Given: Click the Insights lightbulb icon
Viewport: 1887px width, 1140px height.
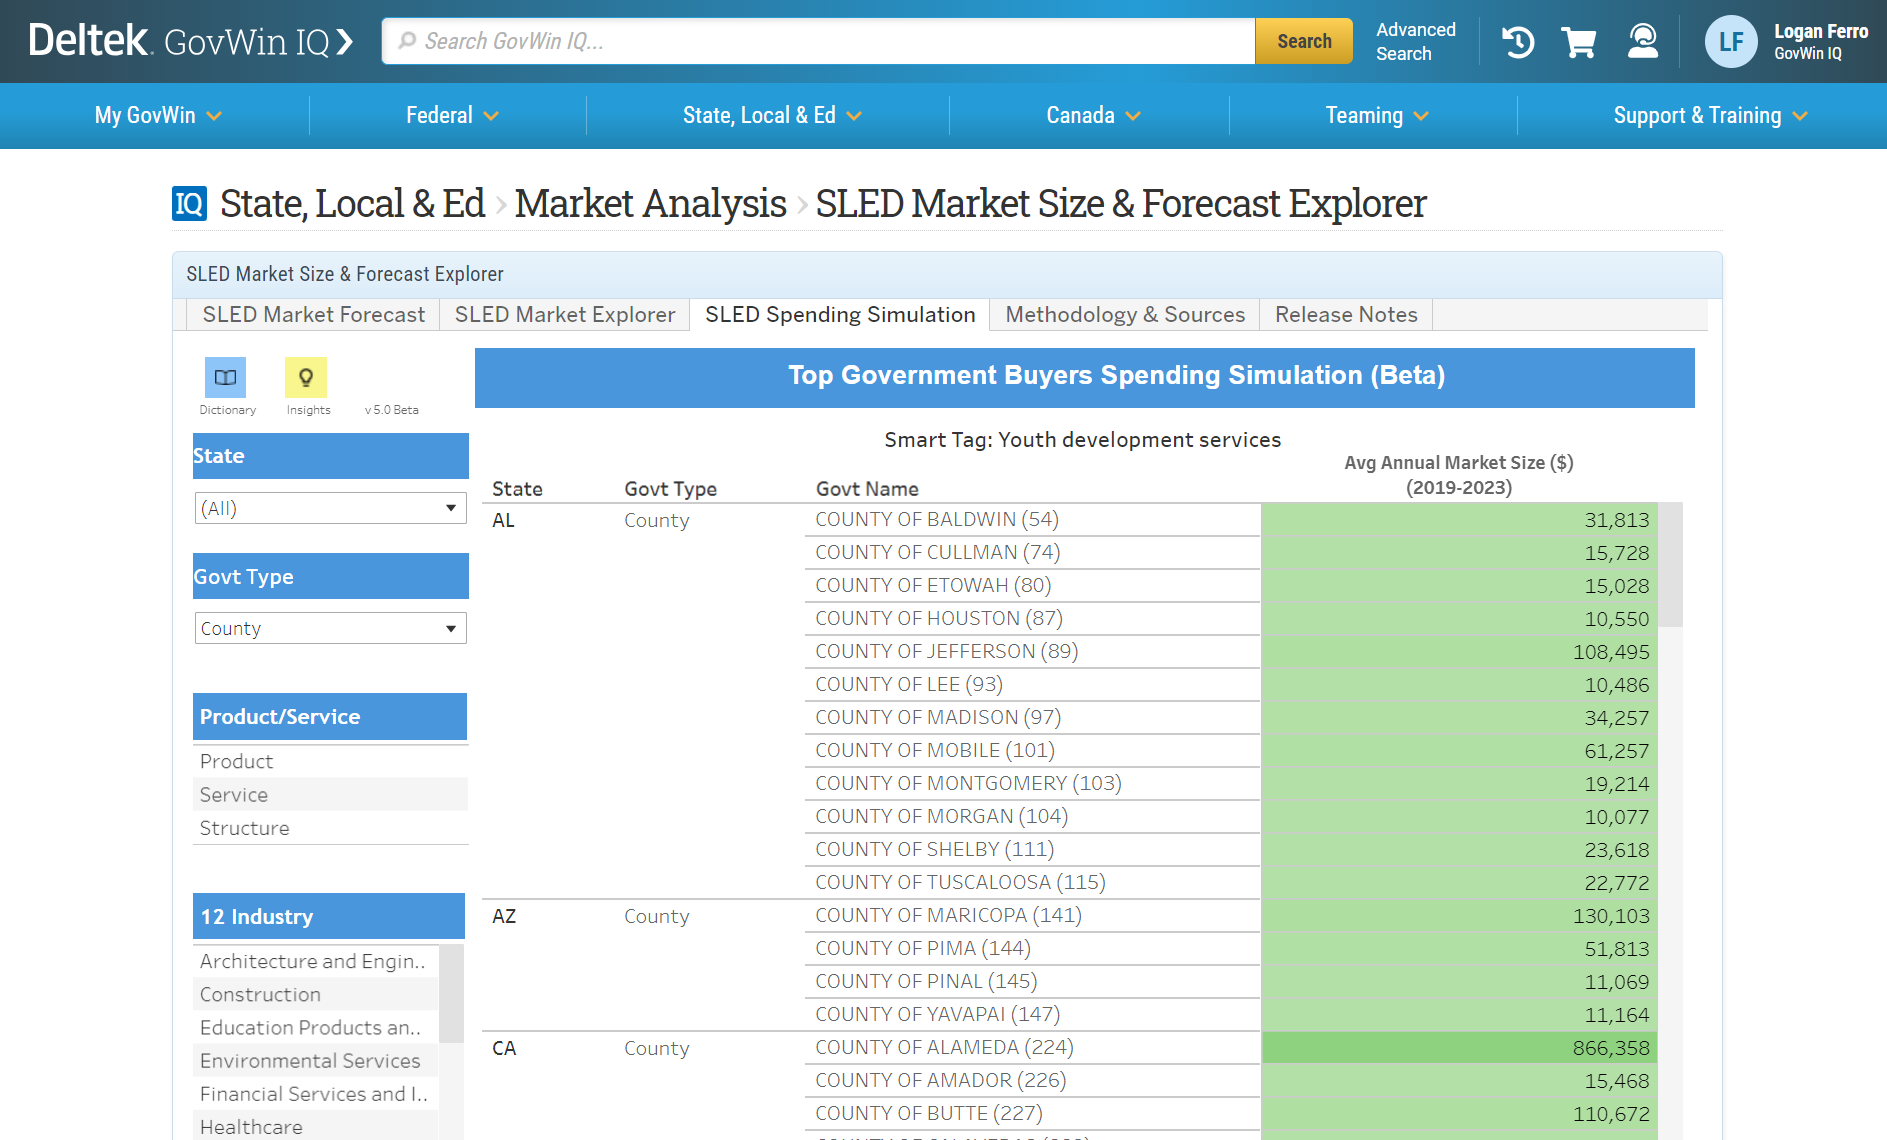Looking at the screenshot, I should tap(306, 378).
